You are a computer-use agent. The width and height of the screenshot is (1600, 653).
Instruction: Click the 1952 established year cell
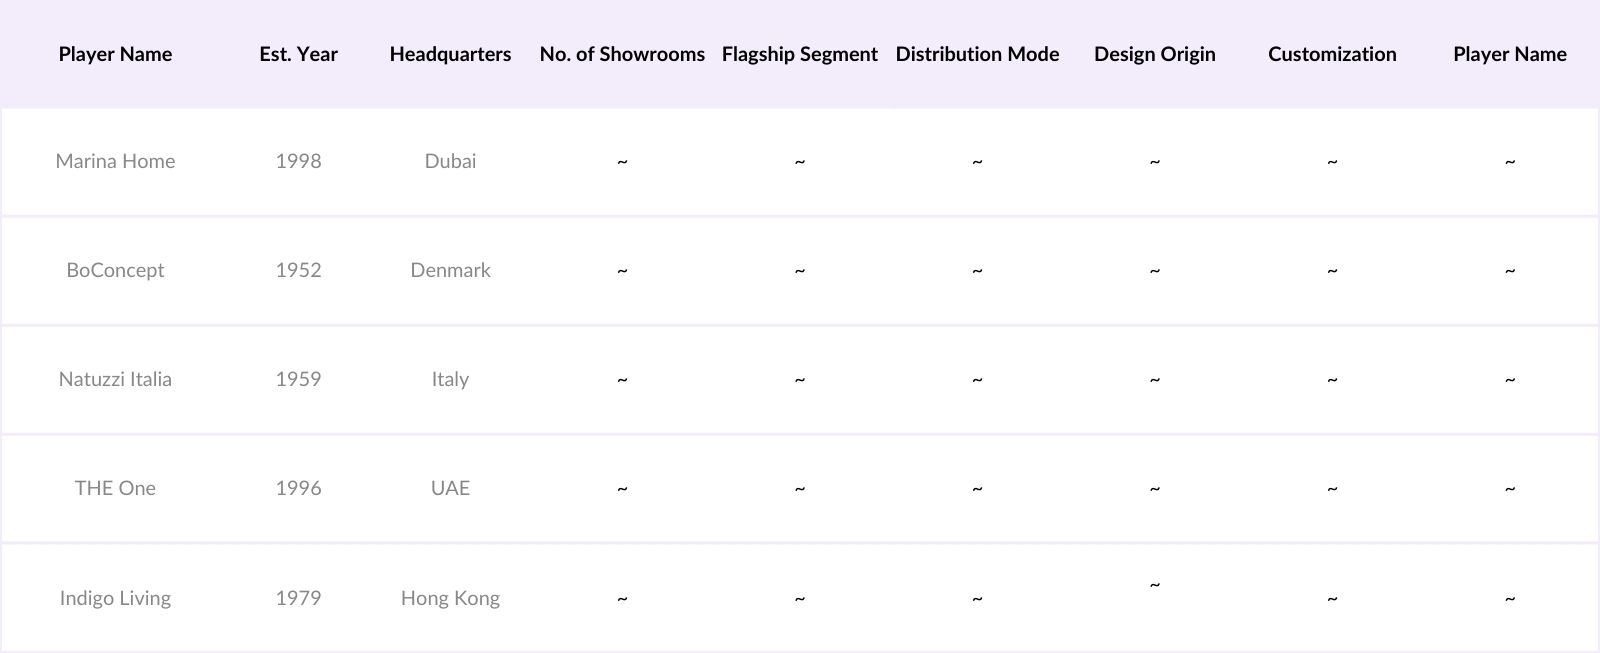pos(298,270)
